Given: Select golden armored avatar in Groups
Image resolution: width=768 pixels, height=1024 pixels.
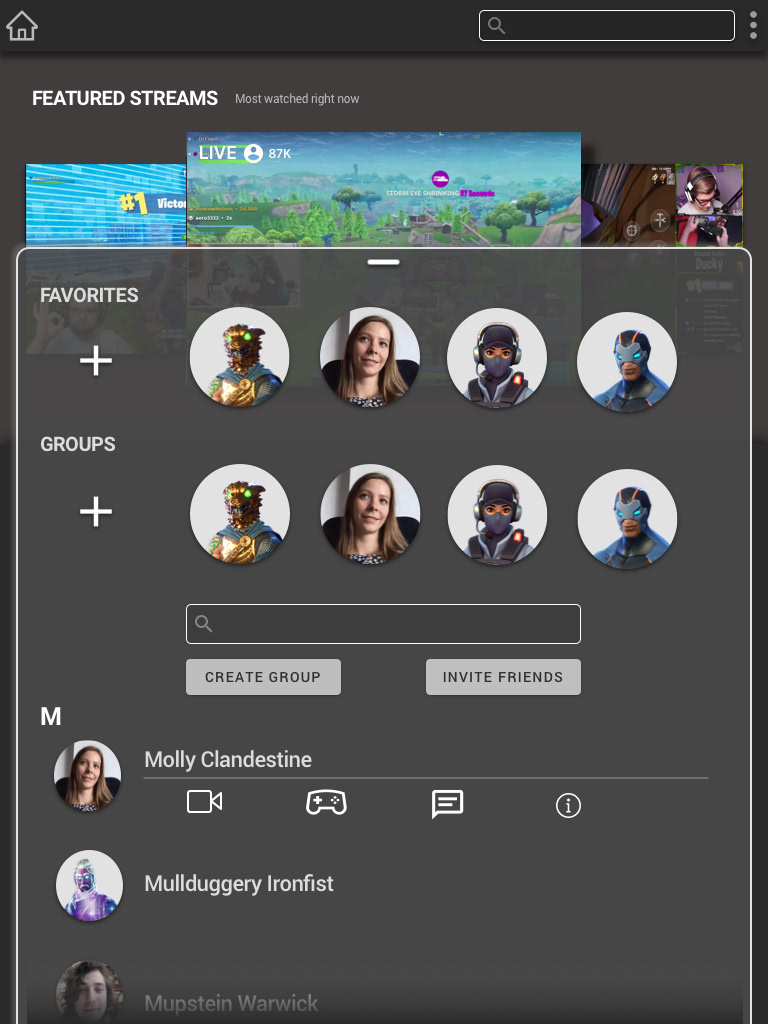Looking at the screenshot, I should (x=240, y=514).
